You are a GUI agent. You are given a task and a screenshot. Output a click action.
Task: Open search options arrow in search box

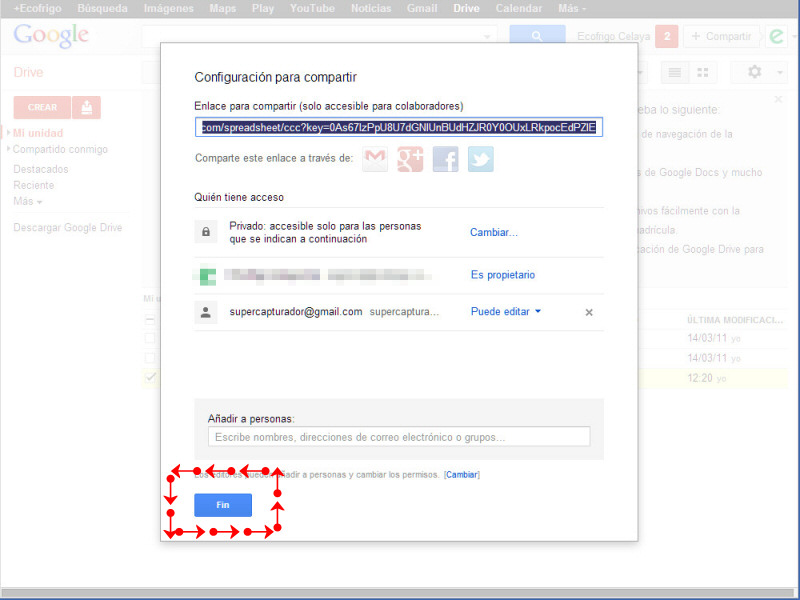click(487, 36)
